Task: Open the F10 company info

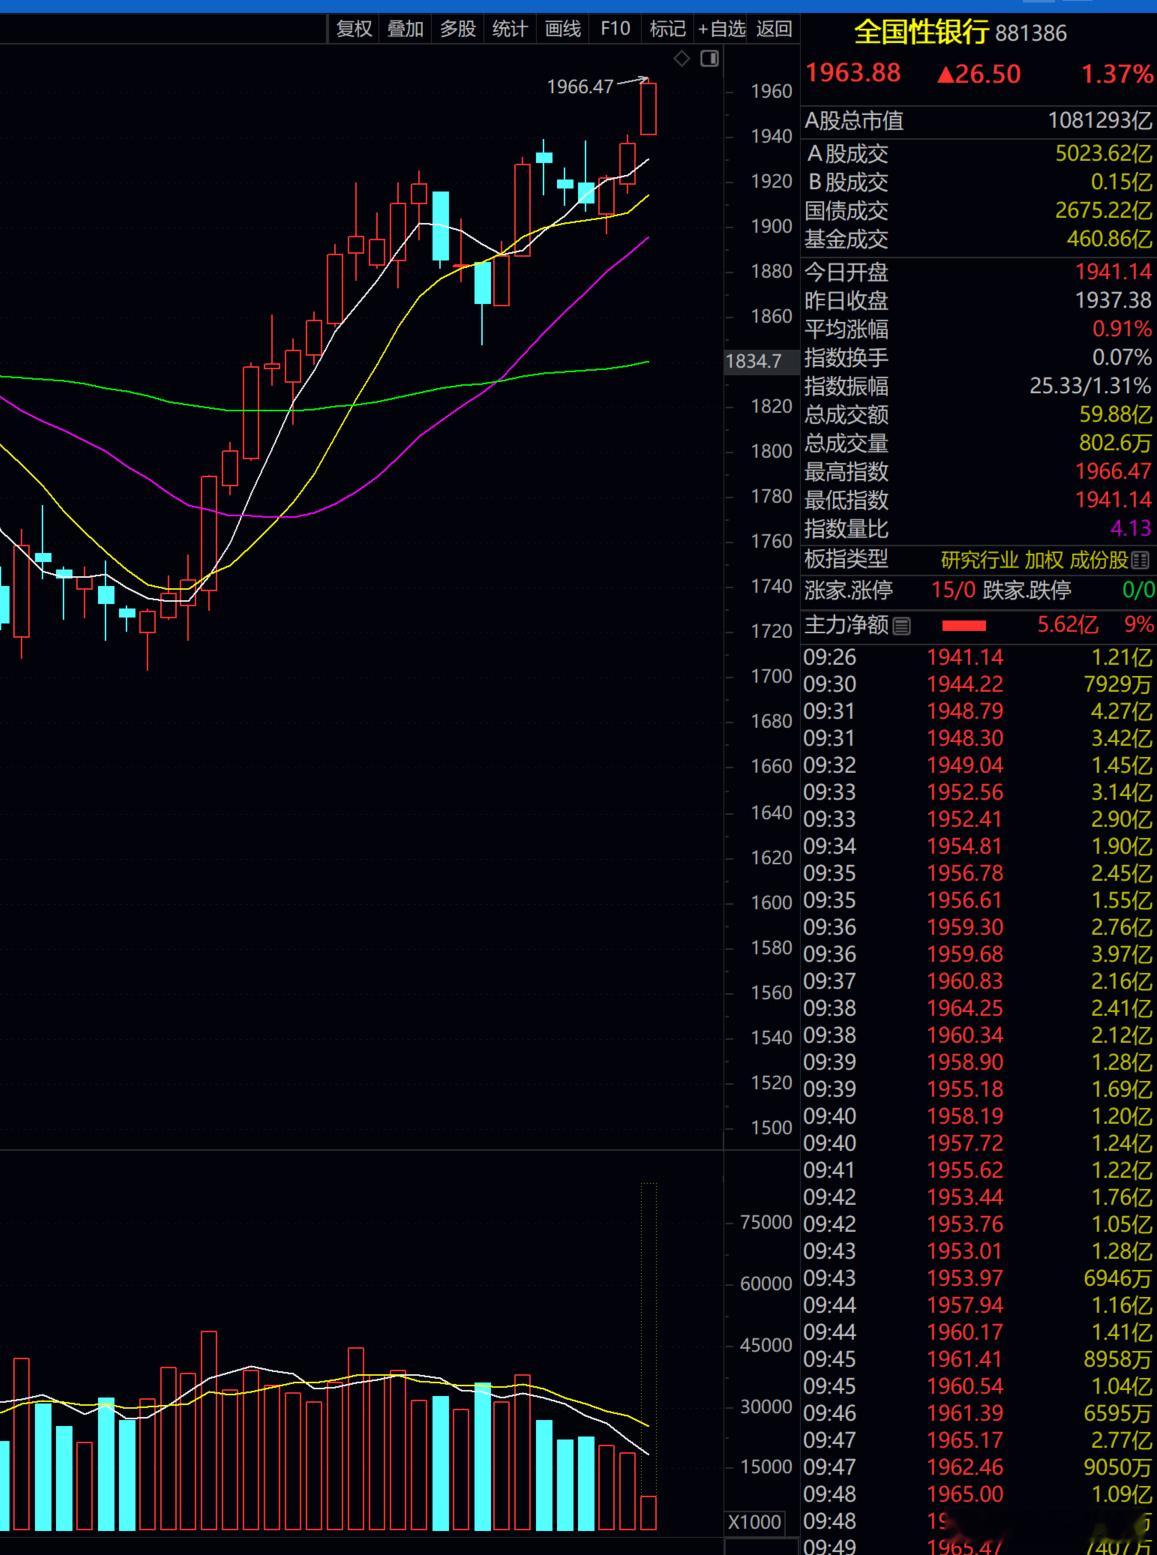Action: tap(615, 29)
